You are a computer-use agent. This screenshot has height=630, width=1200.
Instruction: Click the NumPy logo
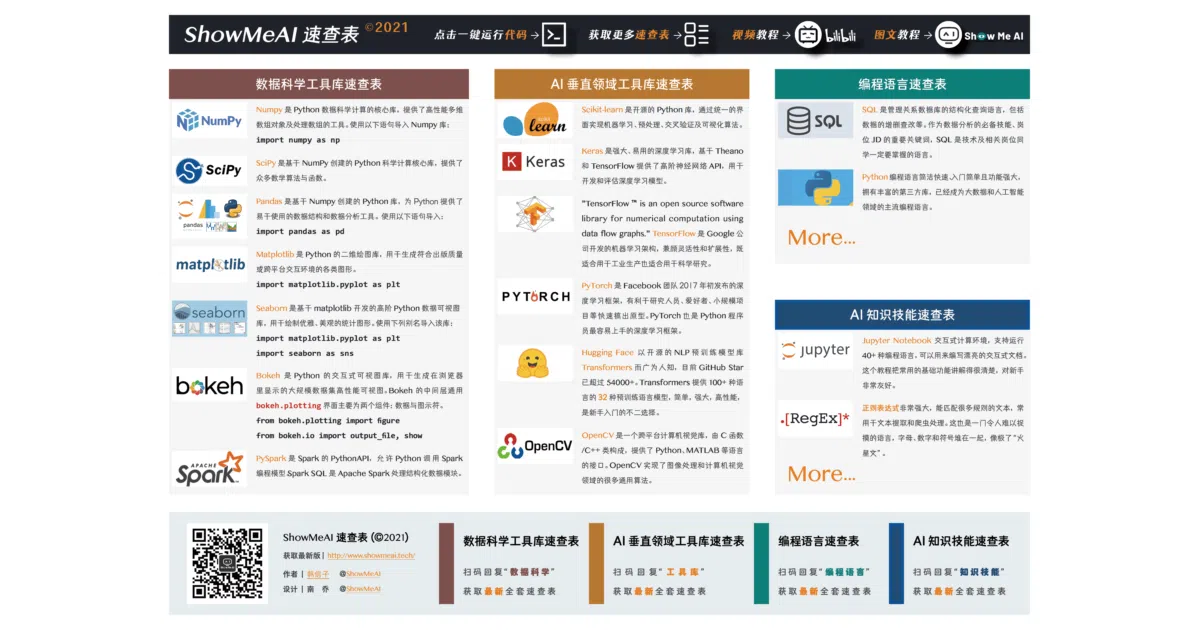(x=209, y=121)
